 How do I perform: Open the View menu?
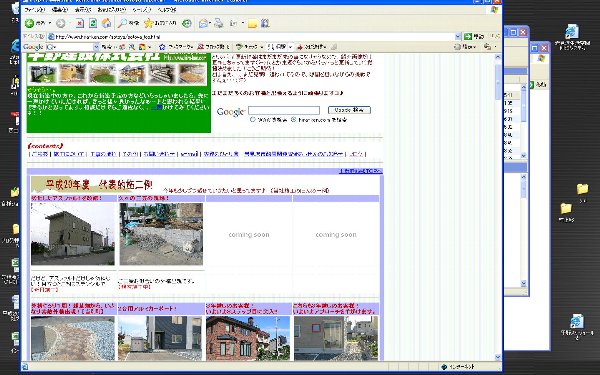point(83,10)
